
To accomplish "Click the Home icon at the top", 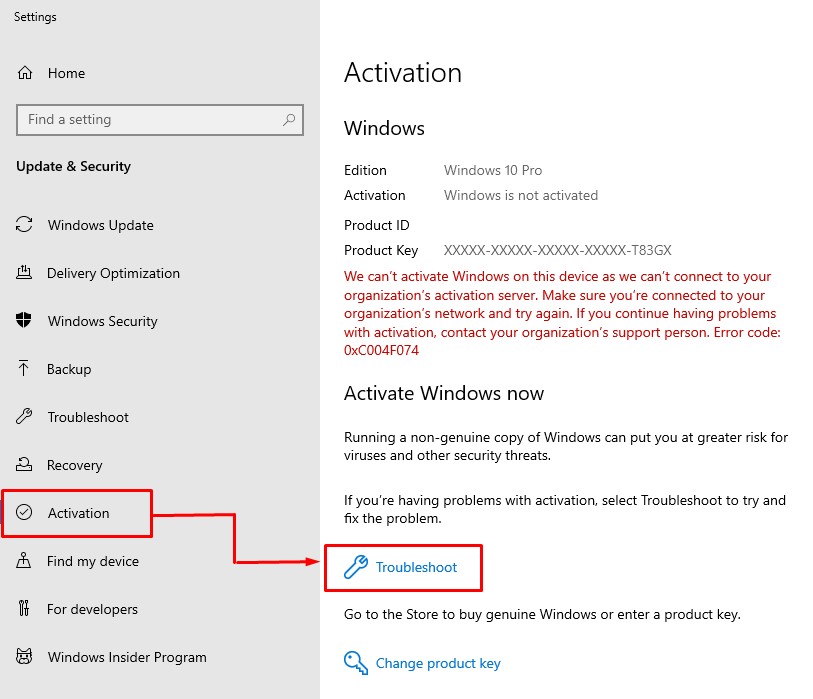I will point(23,72).
